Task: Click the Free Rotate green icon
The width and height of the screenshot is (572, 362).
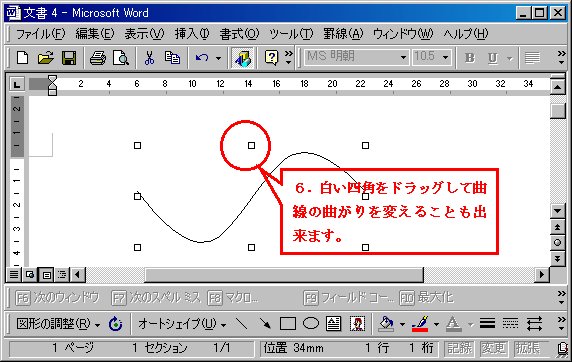Action: 115,323
